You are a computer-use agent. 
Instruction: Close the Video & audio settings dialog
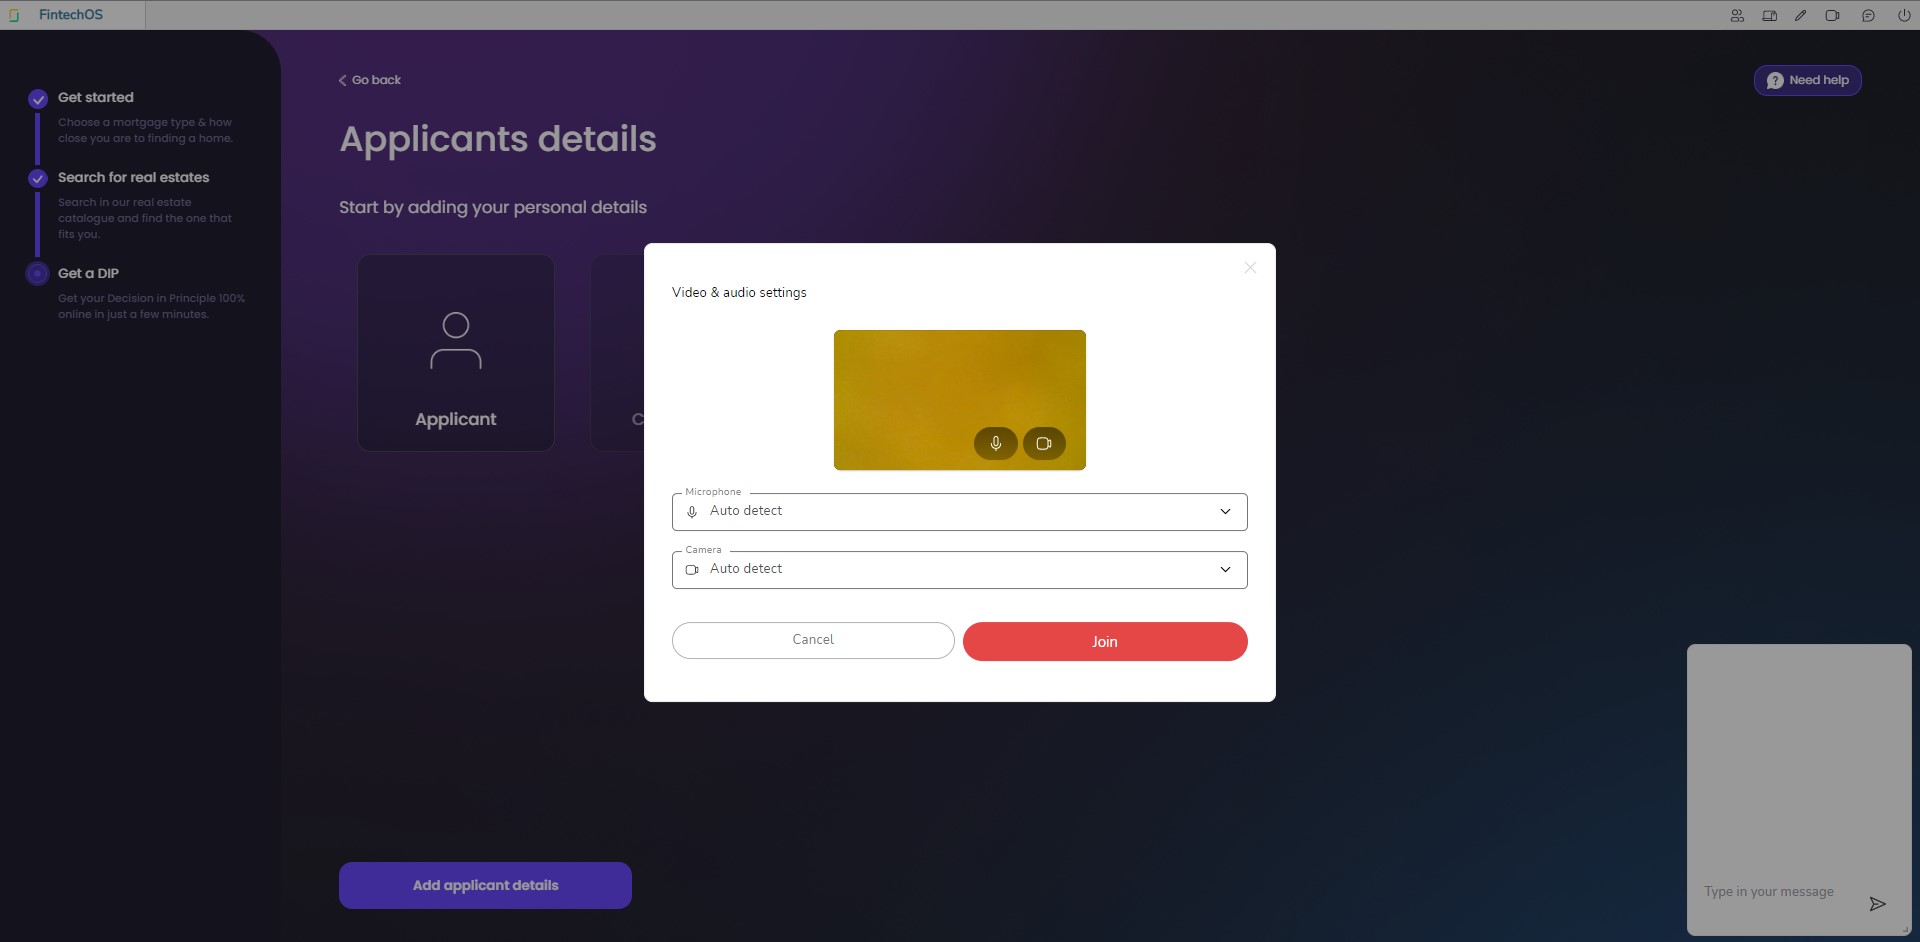click(x=1250, y=268)
